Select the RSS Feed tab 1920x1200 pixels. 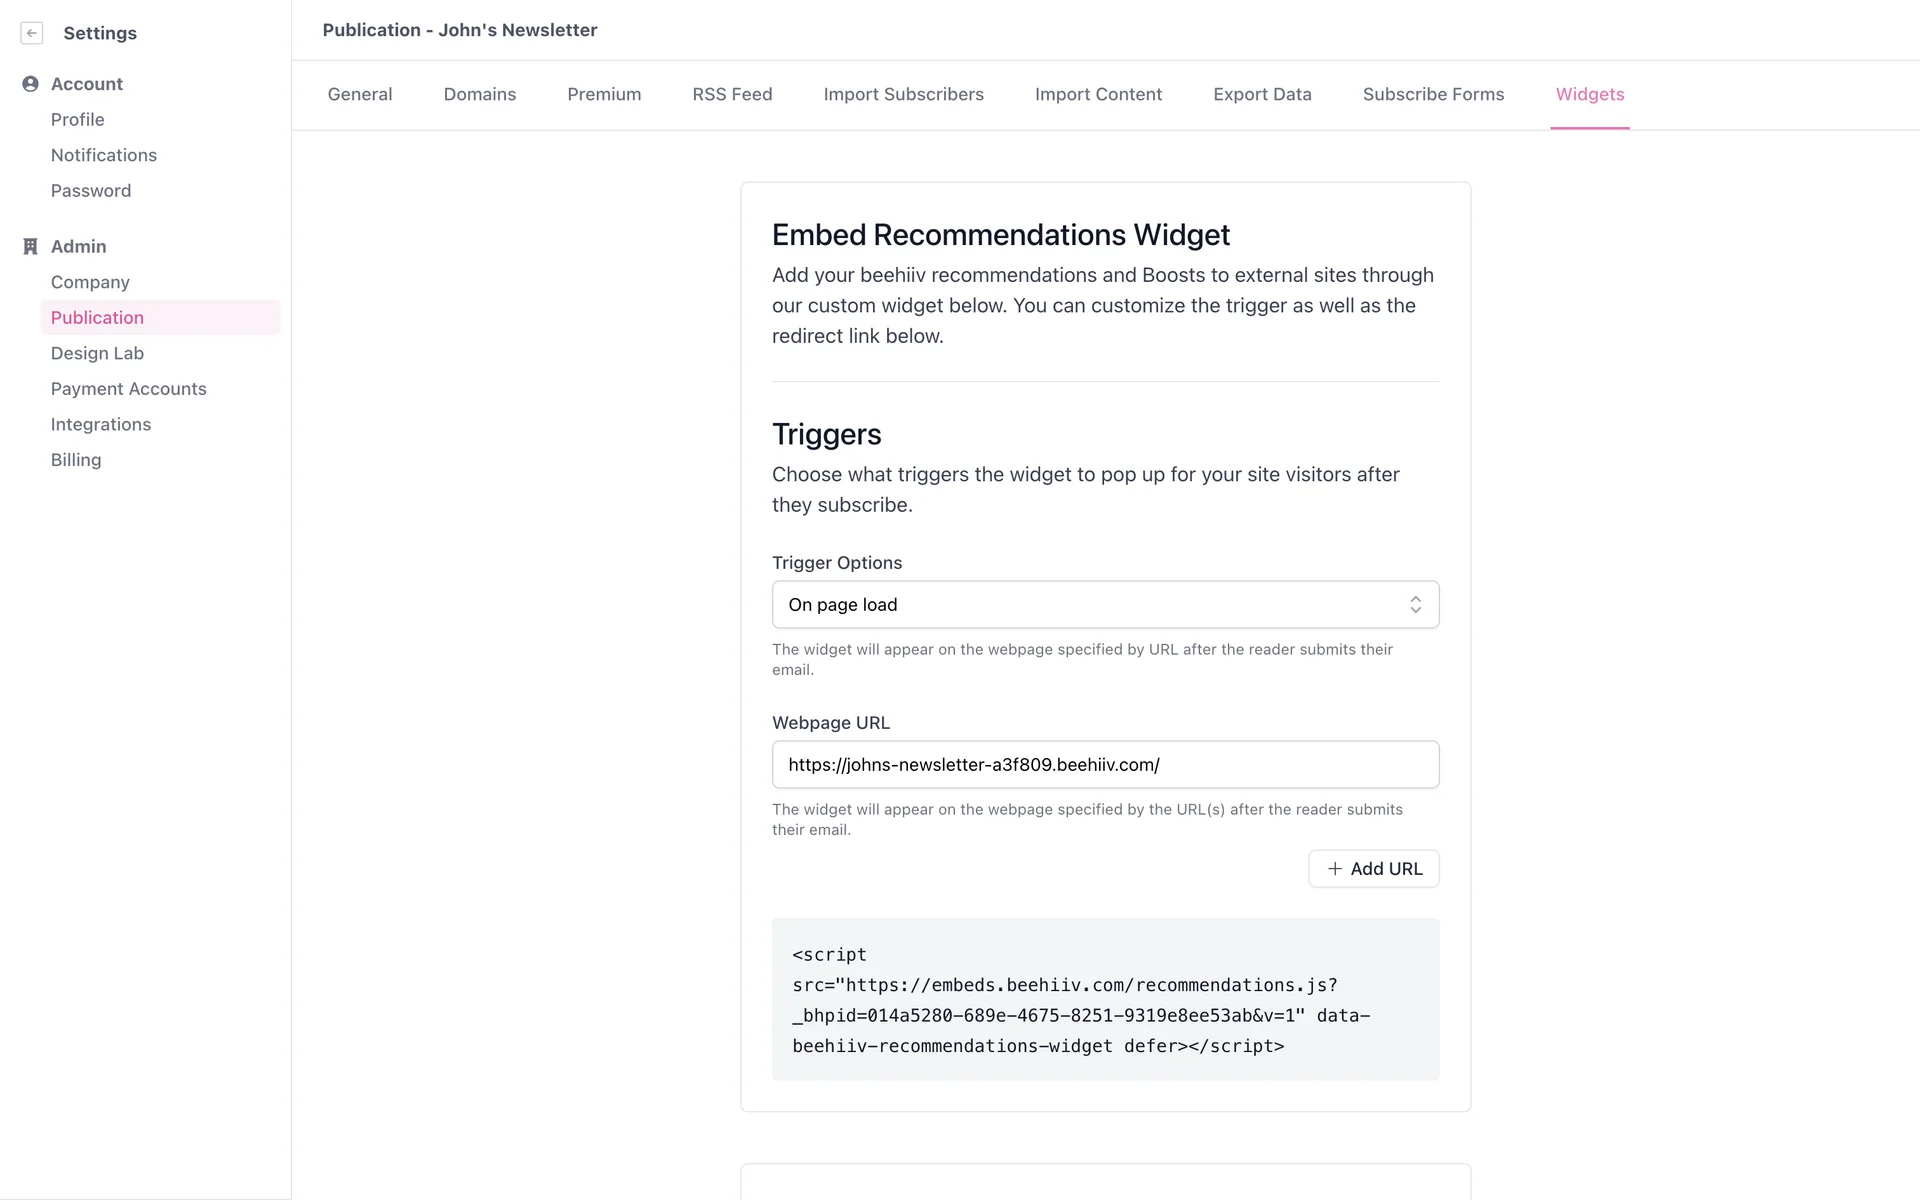click(x=732, y=94)
